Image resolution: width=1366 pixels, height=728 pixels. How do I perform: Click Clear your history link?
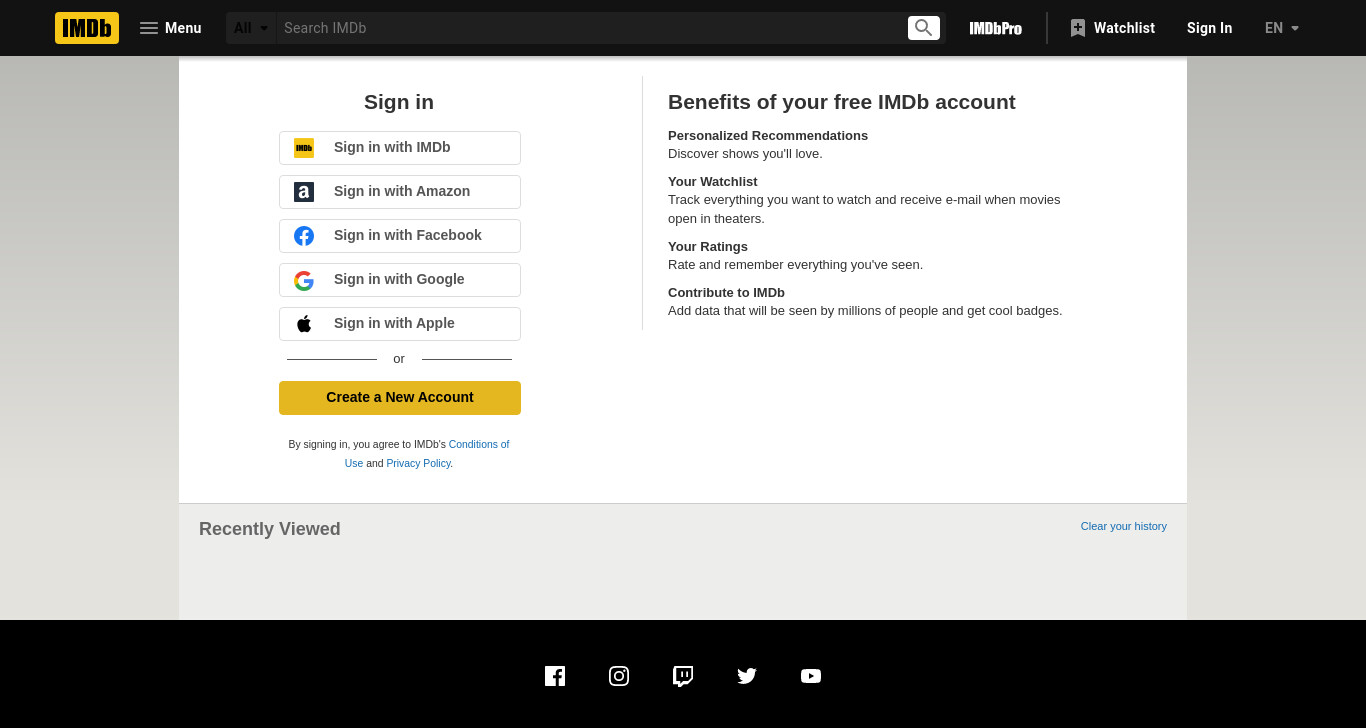point(1123,526)
